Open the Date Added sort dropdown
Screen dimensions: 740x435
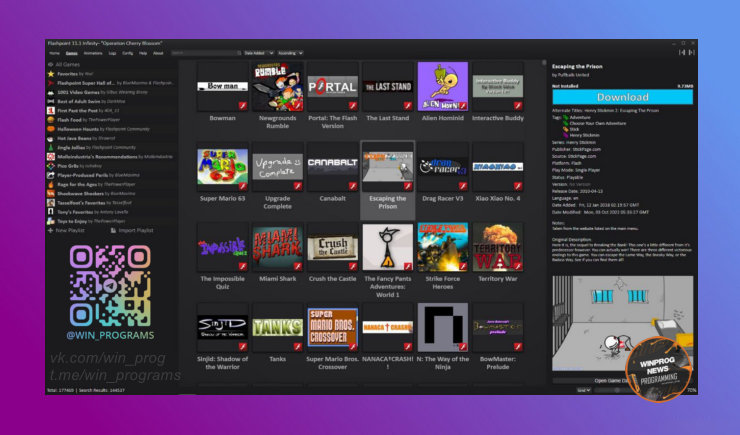259,53
